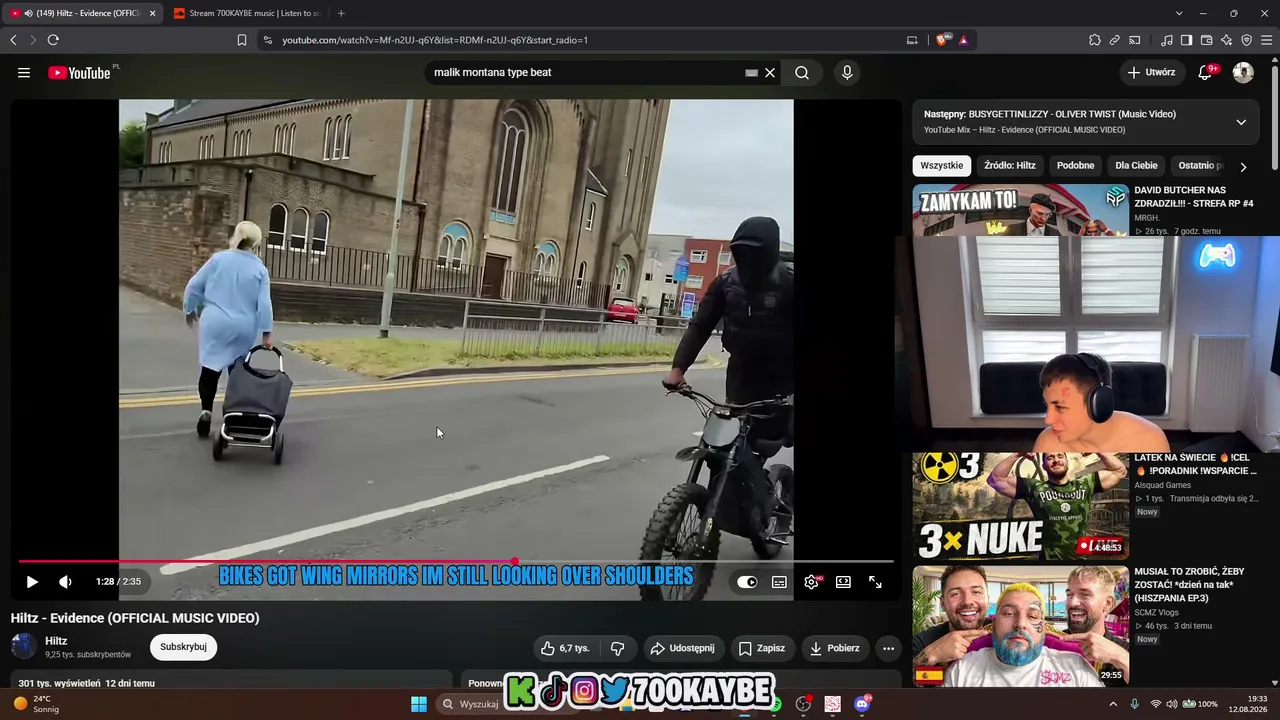The width and height of the screenshot is (1280, 720).
Task: Open the 3x NUKE video thumbnail
Action: [1021, 506]
